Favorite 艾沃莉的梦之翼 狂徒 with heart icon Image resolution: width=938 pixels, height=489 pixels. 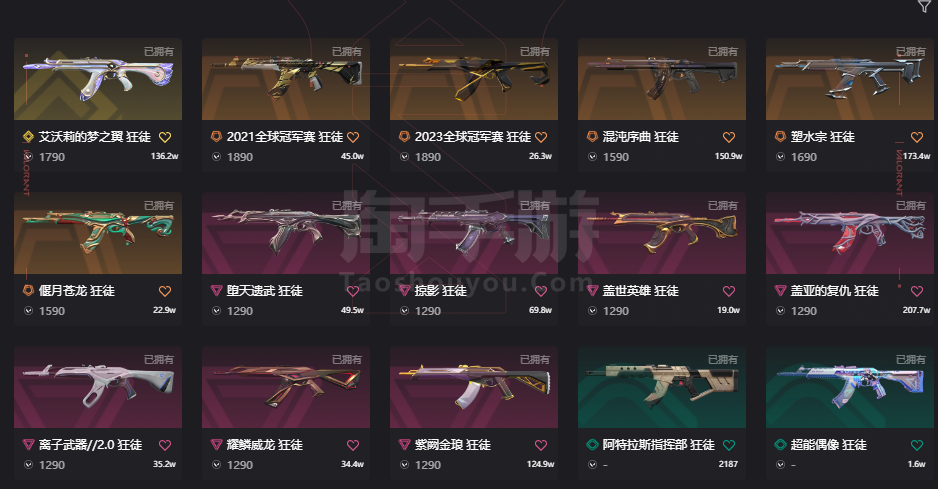pos(165,137)
